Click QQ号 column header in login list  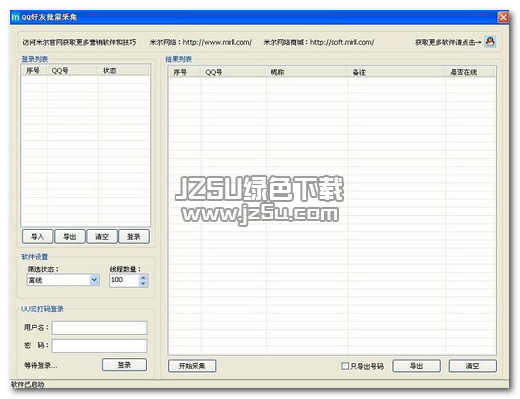73,70
